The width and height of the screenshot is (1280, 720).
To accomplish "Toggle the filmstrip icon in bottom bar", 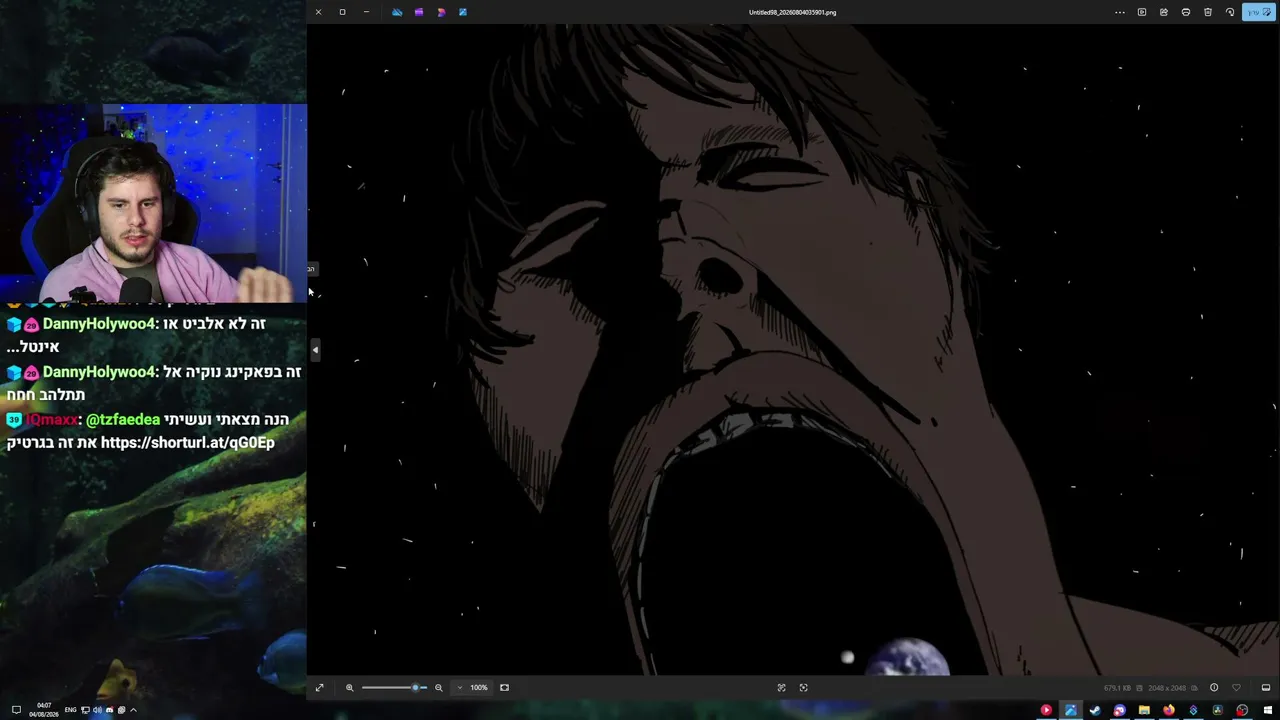I will [x=1265, y=687].
